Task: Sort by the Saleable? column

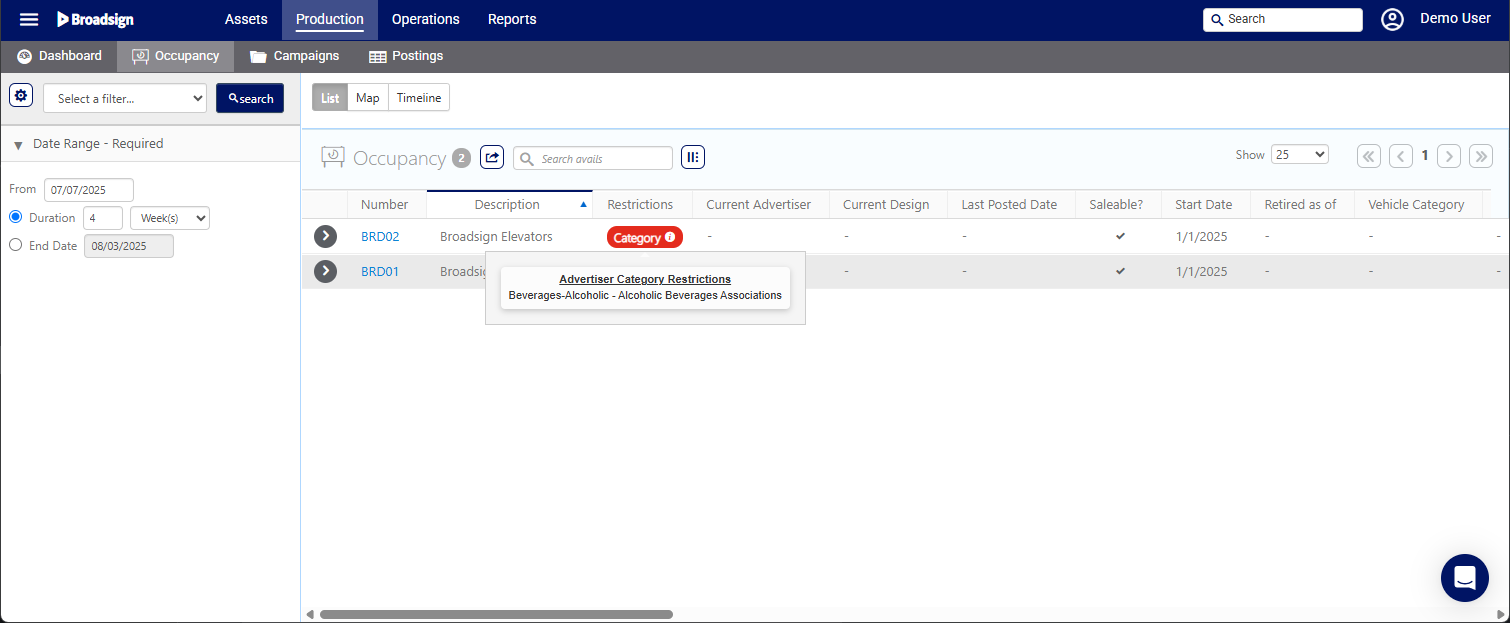Action: (x=1116, y=204)
